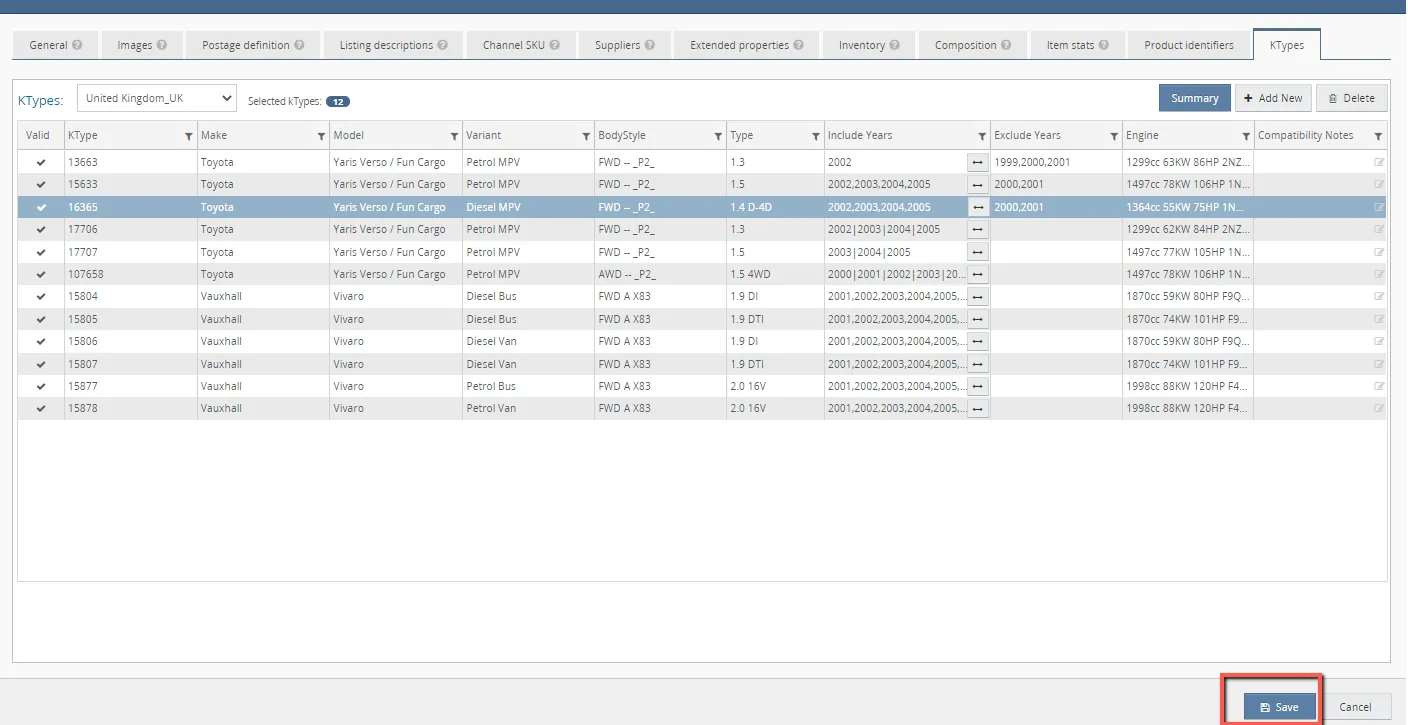Edit compatibility notes for KType 15804
This screenshot has height=725, width=1408.
[1379, 296]
